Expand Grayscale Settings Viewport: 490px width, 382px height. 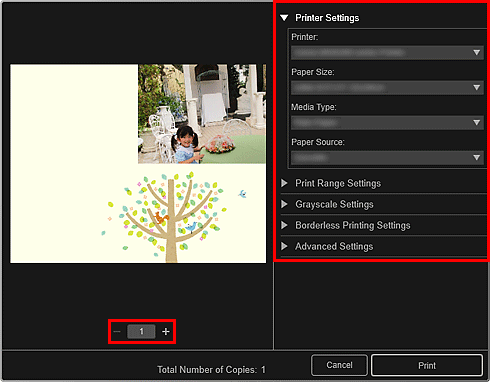tap(284, 204)
